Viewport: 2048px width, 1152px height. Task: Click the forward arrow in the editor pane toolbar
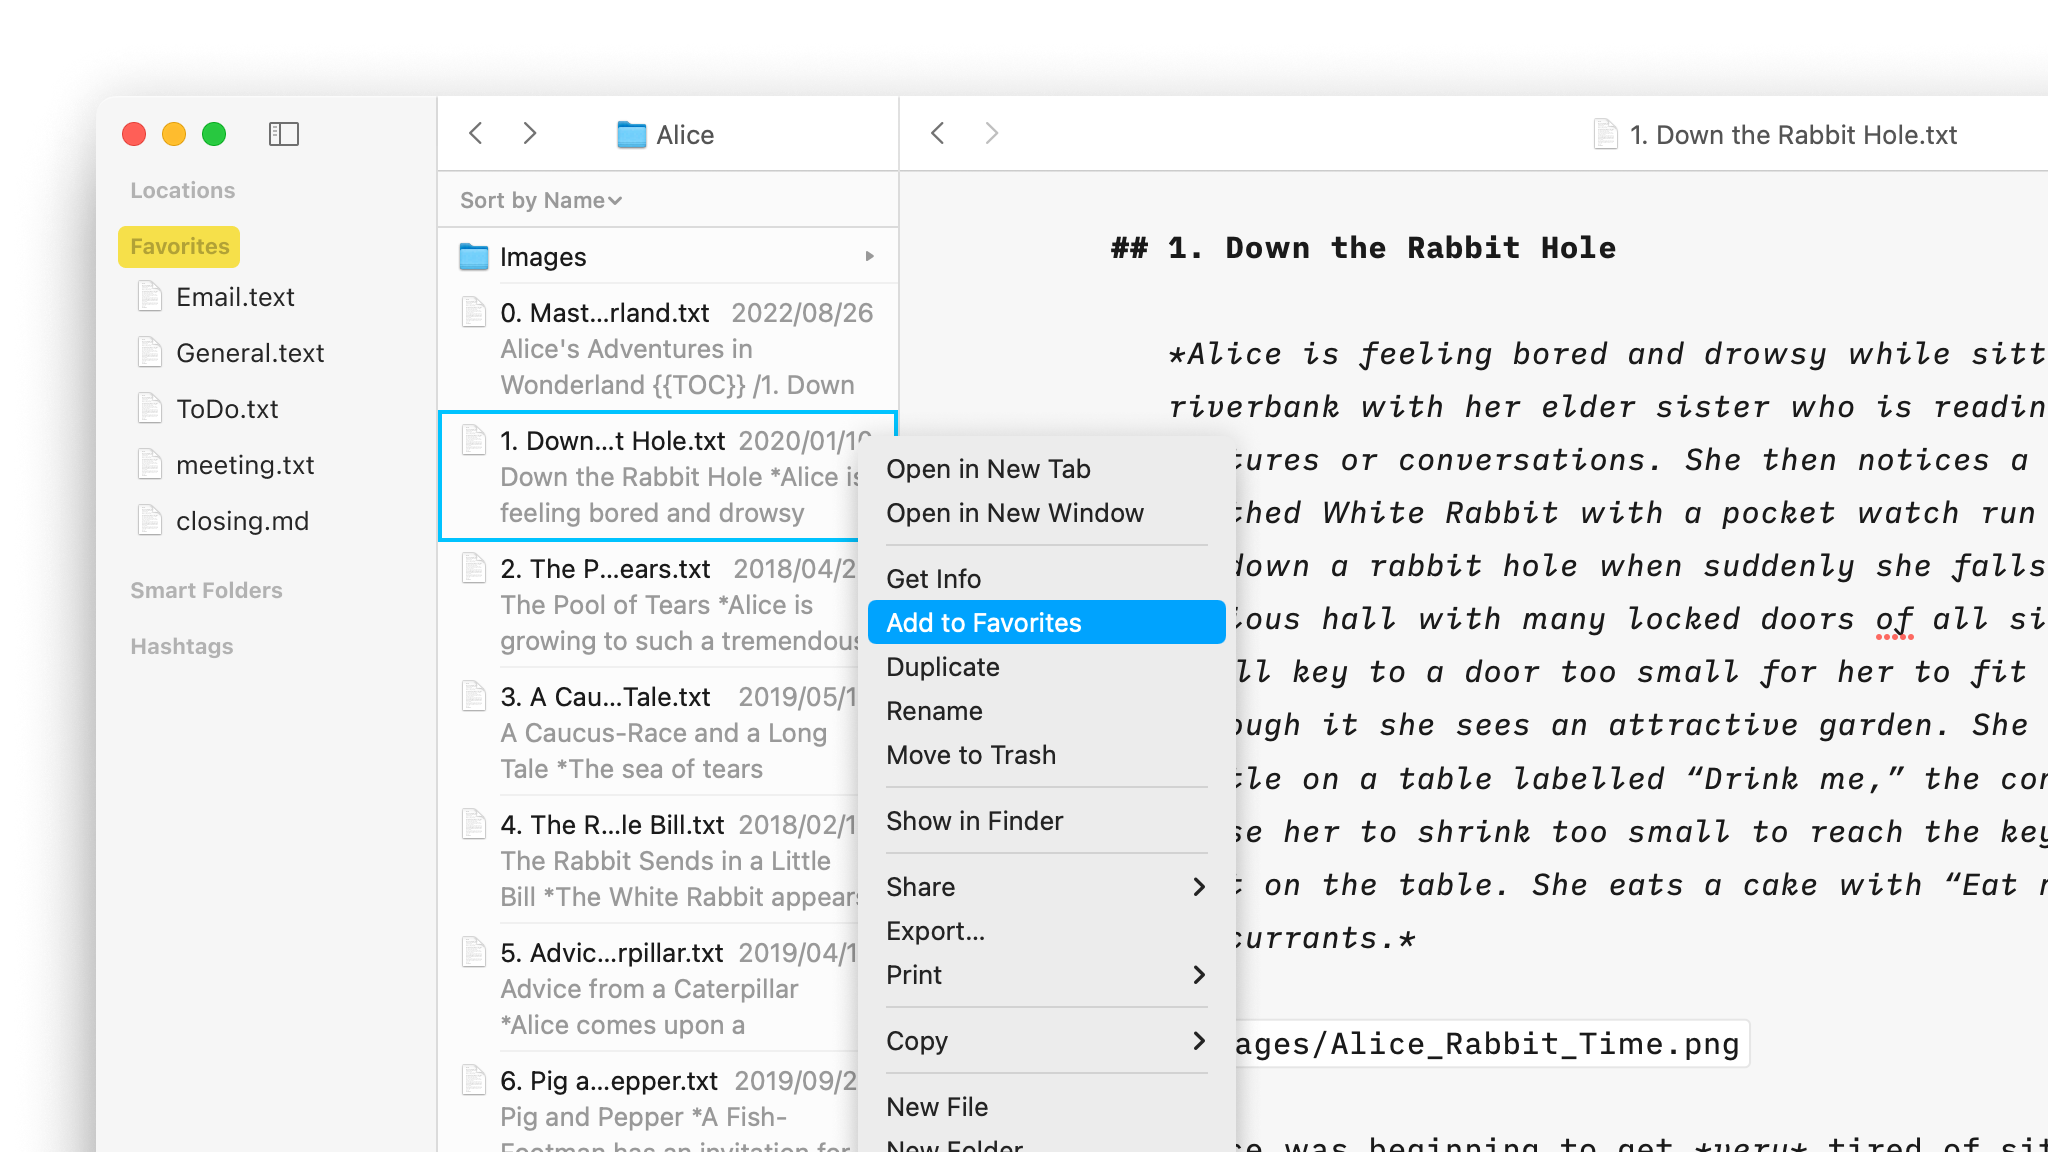point(991,133)
